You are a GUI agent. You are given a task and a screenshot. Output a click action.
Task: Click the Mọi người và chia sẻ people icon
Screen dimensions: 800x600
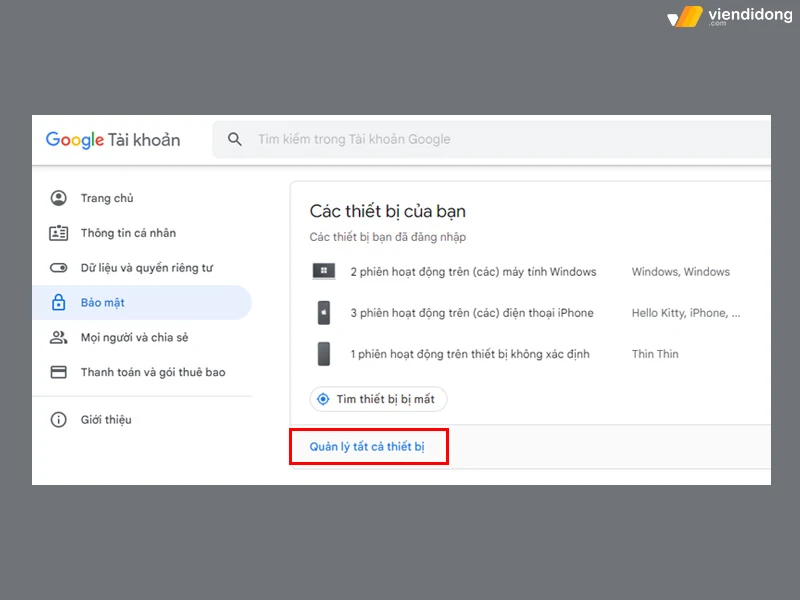click(60, 337)
